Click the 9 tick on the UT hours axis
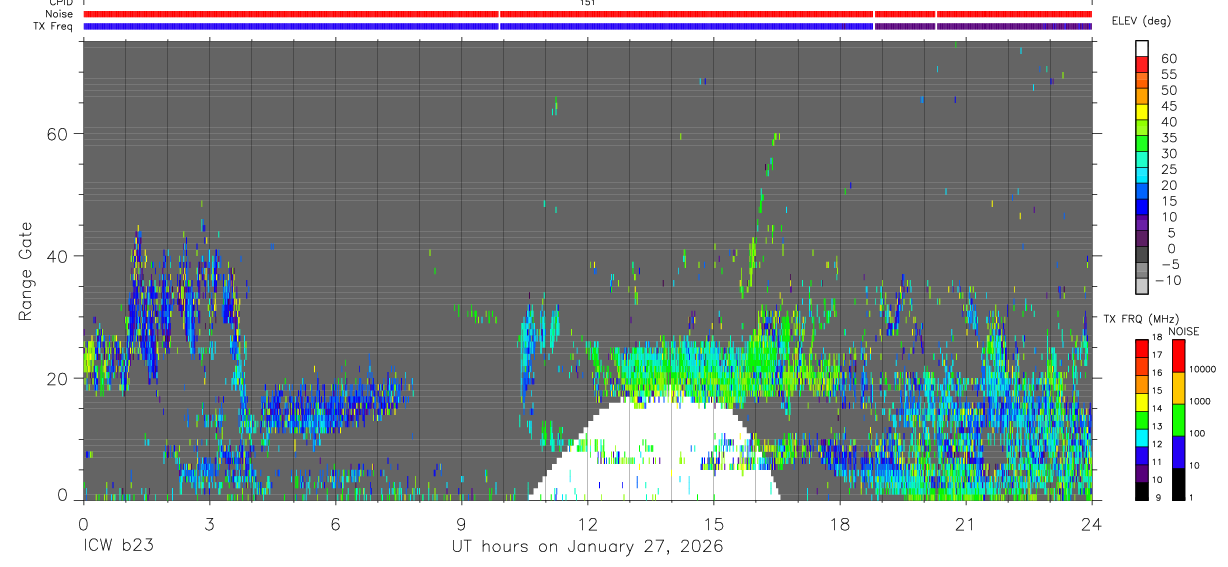This screenshot has width=1228, height=567. 461,523
